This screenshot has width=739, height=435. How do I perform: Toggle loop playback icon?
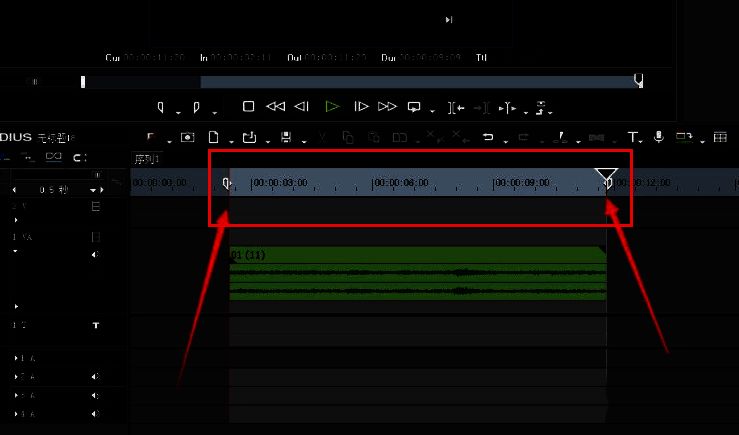pos(413,106)
